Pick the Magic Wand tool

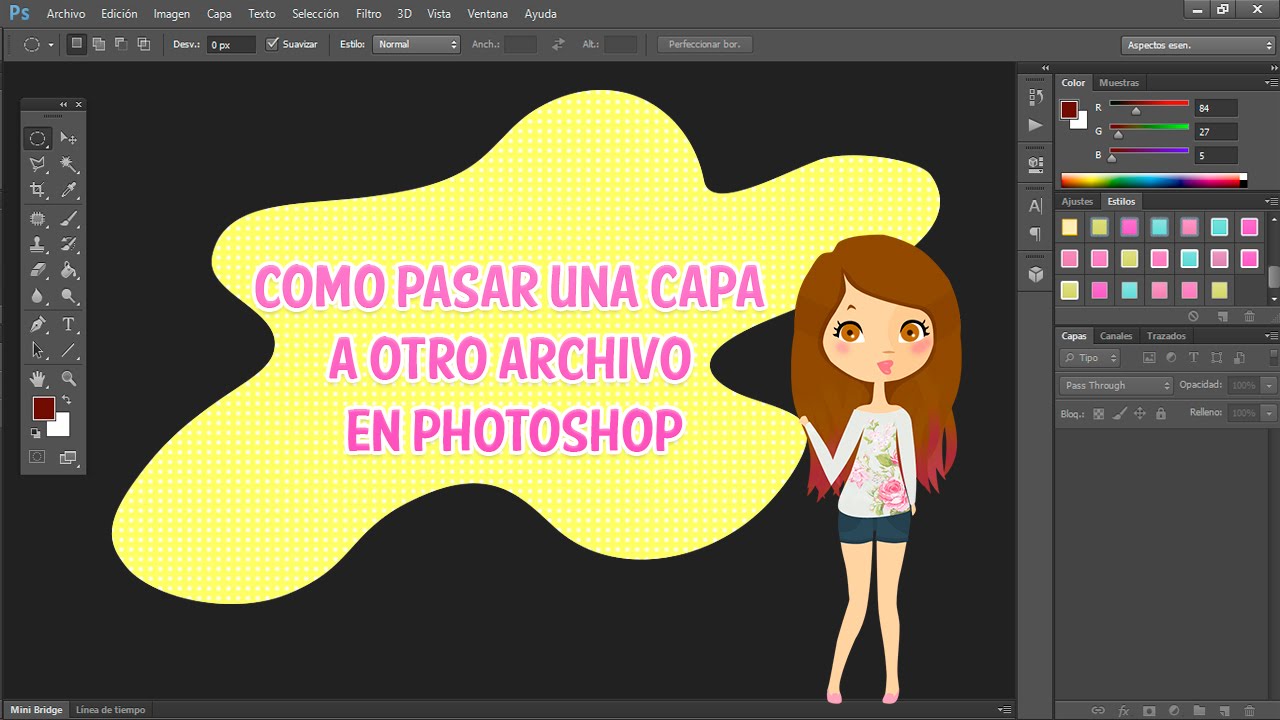(69, 164)
